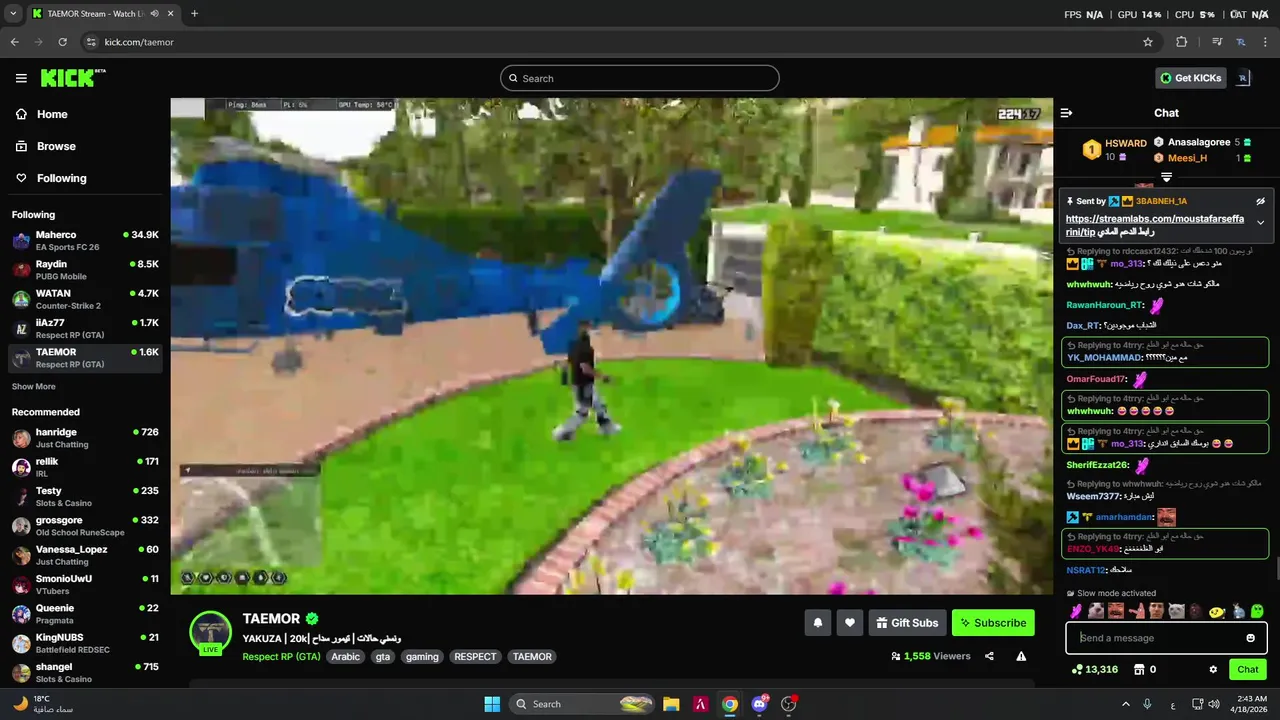Select TAEMOR in the Following list

tap(85, 358)
